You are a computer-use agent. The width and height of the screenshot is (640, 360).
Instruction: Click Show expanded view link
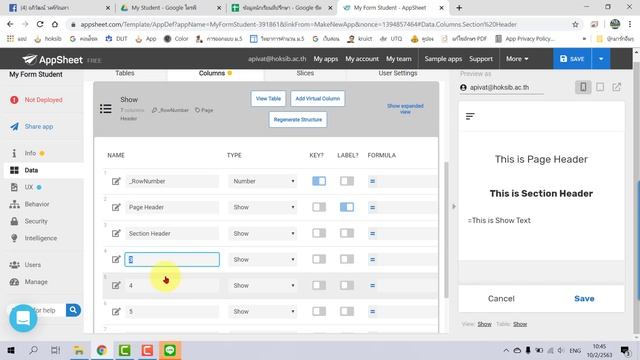point(405,109)
